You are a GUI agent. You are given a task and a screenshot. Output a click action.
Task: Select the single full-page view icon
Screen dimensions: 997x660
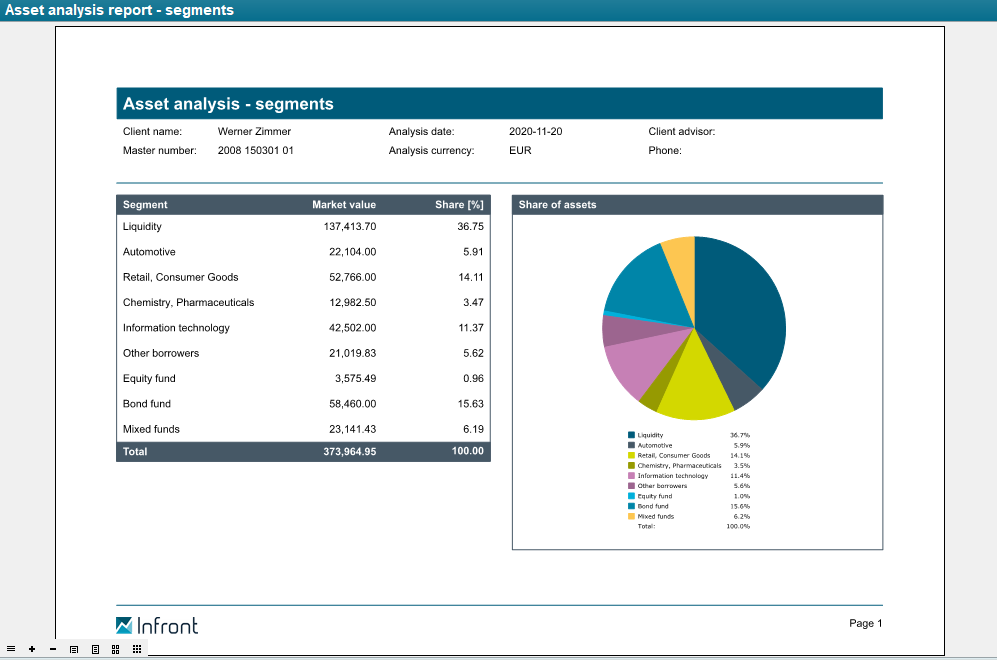(x=95, y=649)
